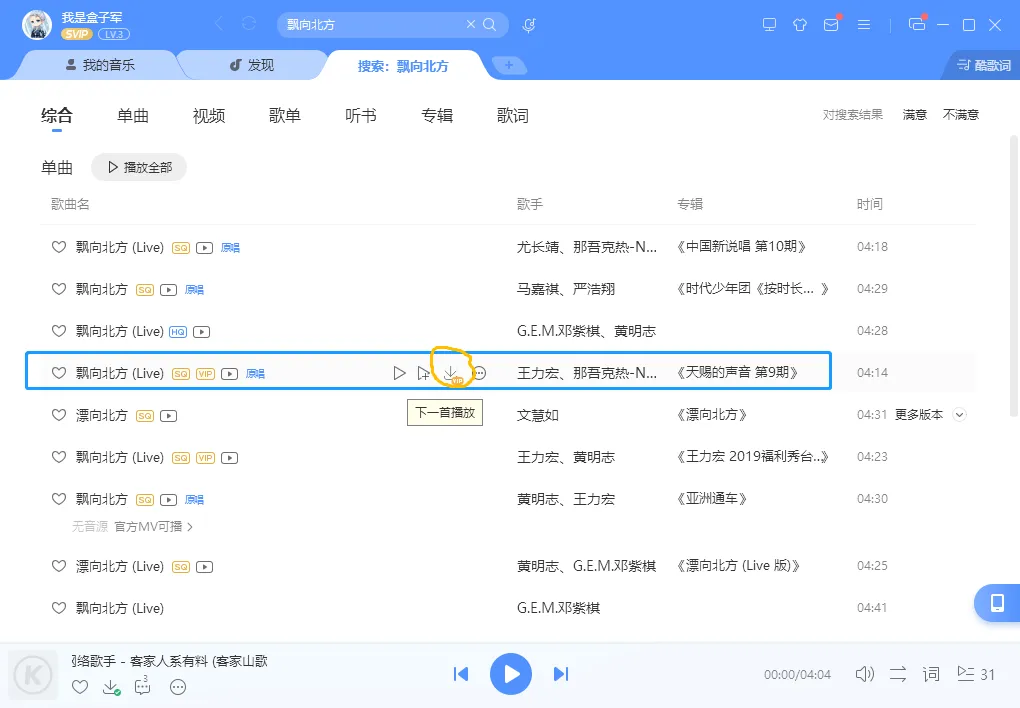The width and height of the screenshot is (1020, 708).
Task: Open comments for current song
Action: [x=142, y=686]
